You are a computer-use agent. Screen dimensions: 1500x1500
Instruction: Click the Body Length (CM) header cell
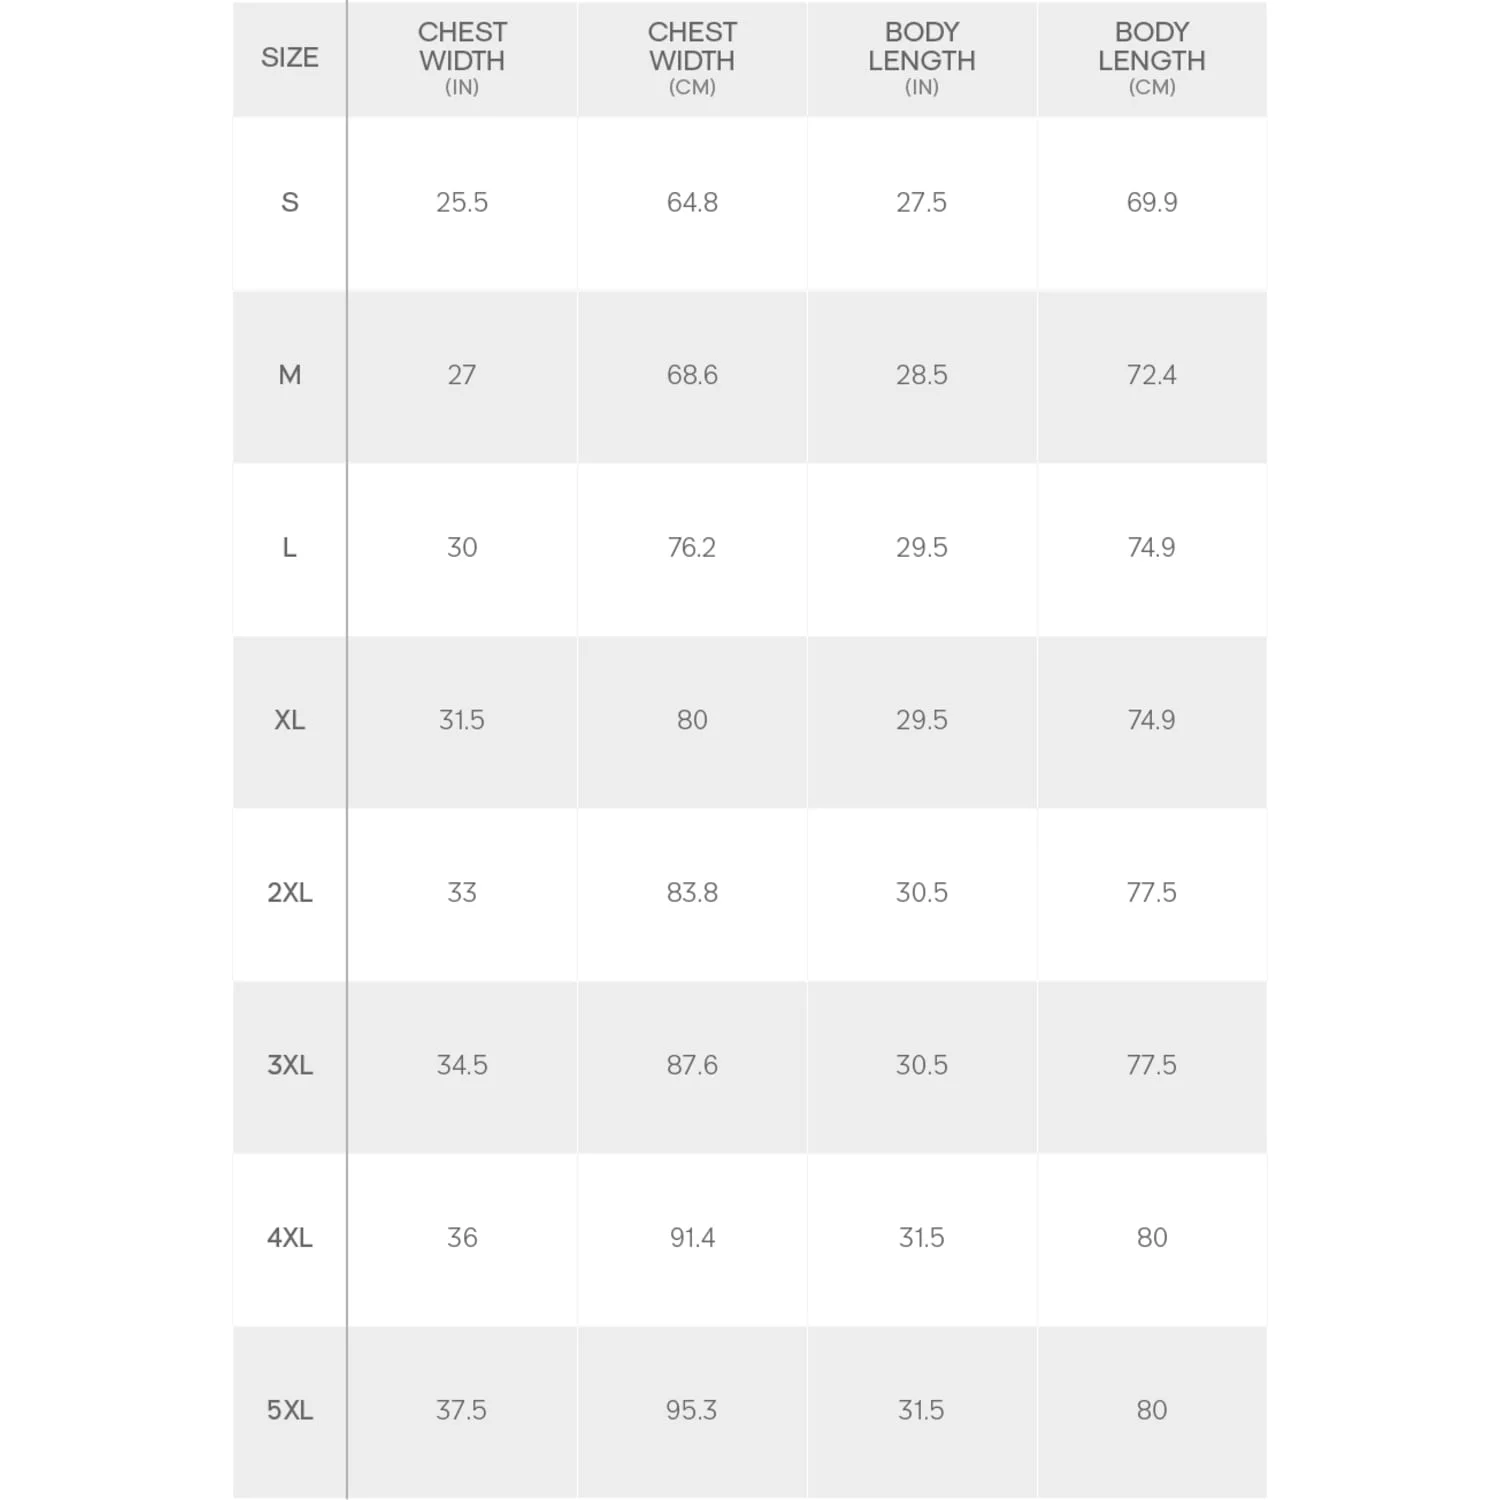pyautogui.click(x=1151, y=58)
